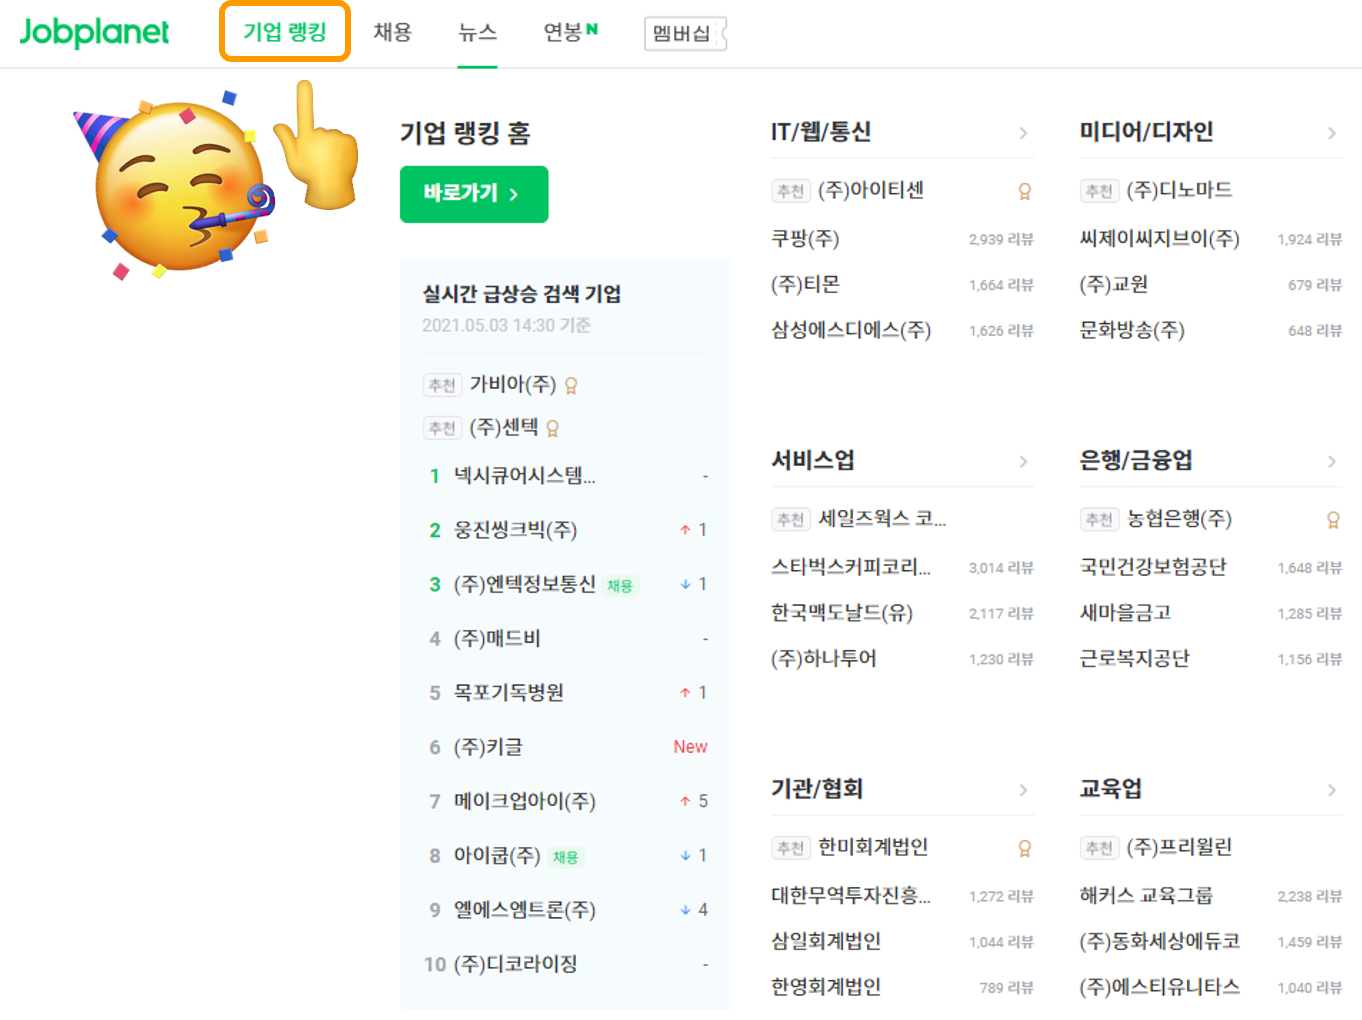Open recommended company (주)센텍

[504, 428]
